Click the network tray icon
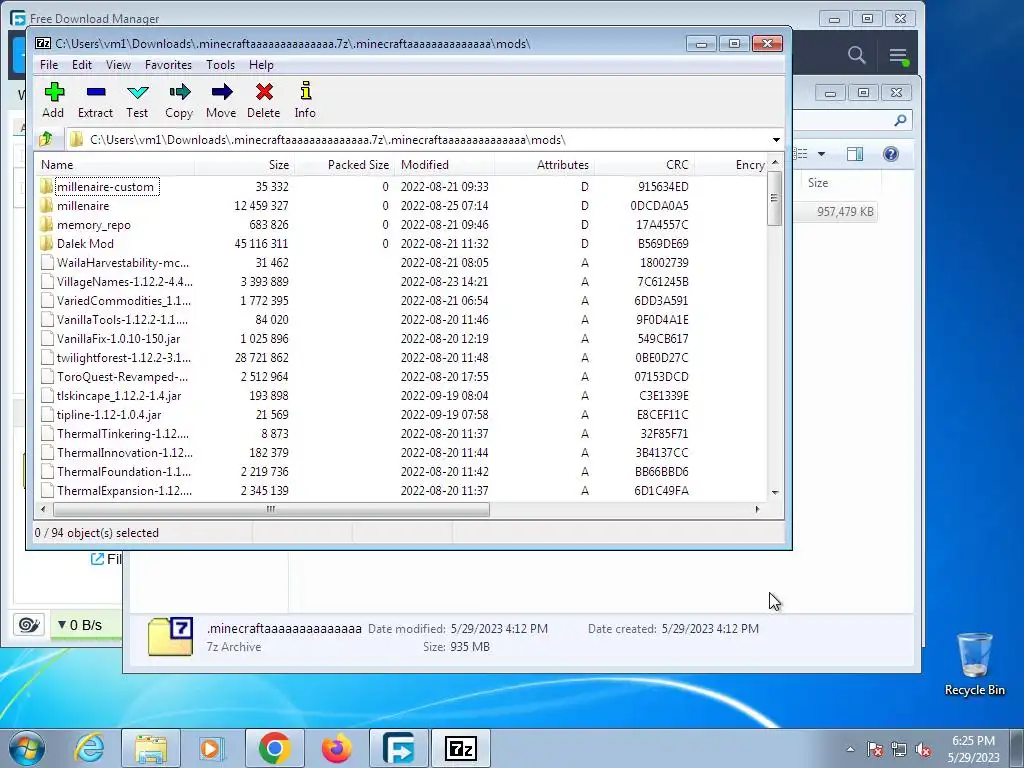 pos(899,750)
